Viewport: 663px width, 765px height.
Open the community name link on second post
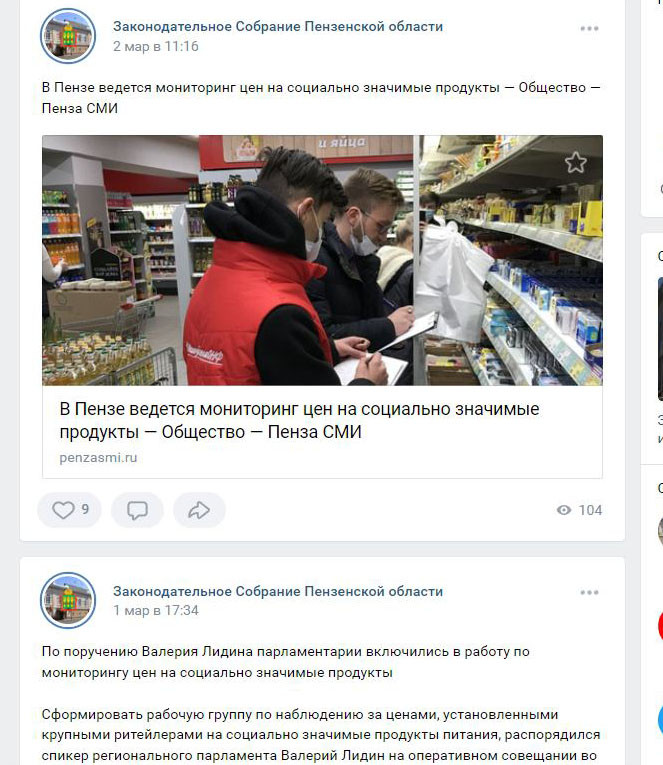coord(278,591)
